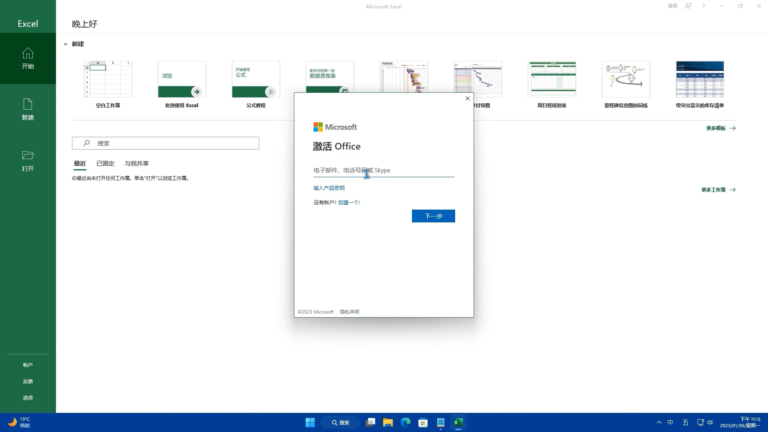
Task: Select the Open (打开) sidebar item
Action: click(28, 161)
